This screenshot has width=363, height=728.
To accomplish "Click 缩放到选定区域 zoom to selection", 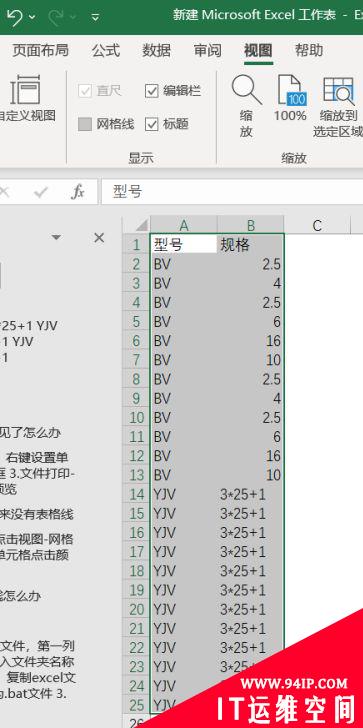I will pos(338,107).
